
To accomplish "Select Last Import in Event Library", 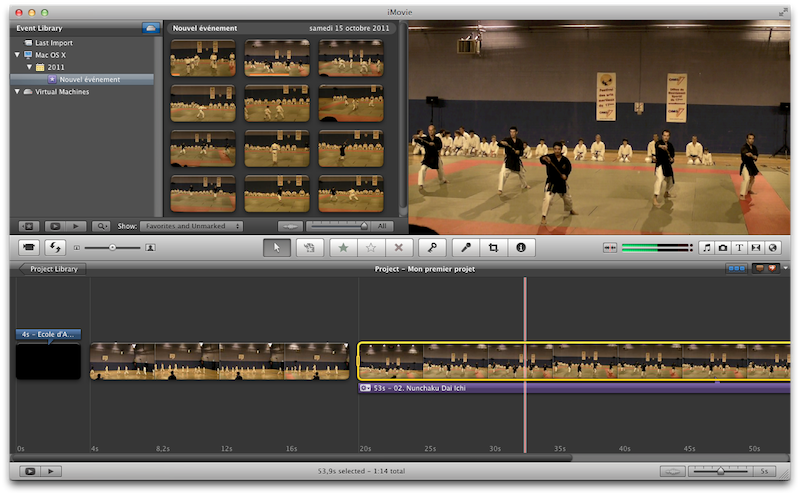I will click(54, 43).
